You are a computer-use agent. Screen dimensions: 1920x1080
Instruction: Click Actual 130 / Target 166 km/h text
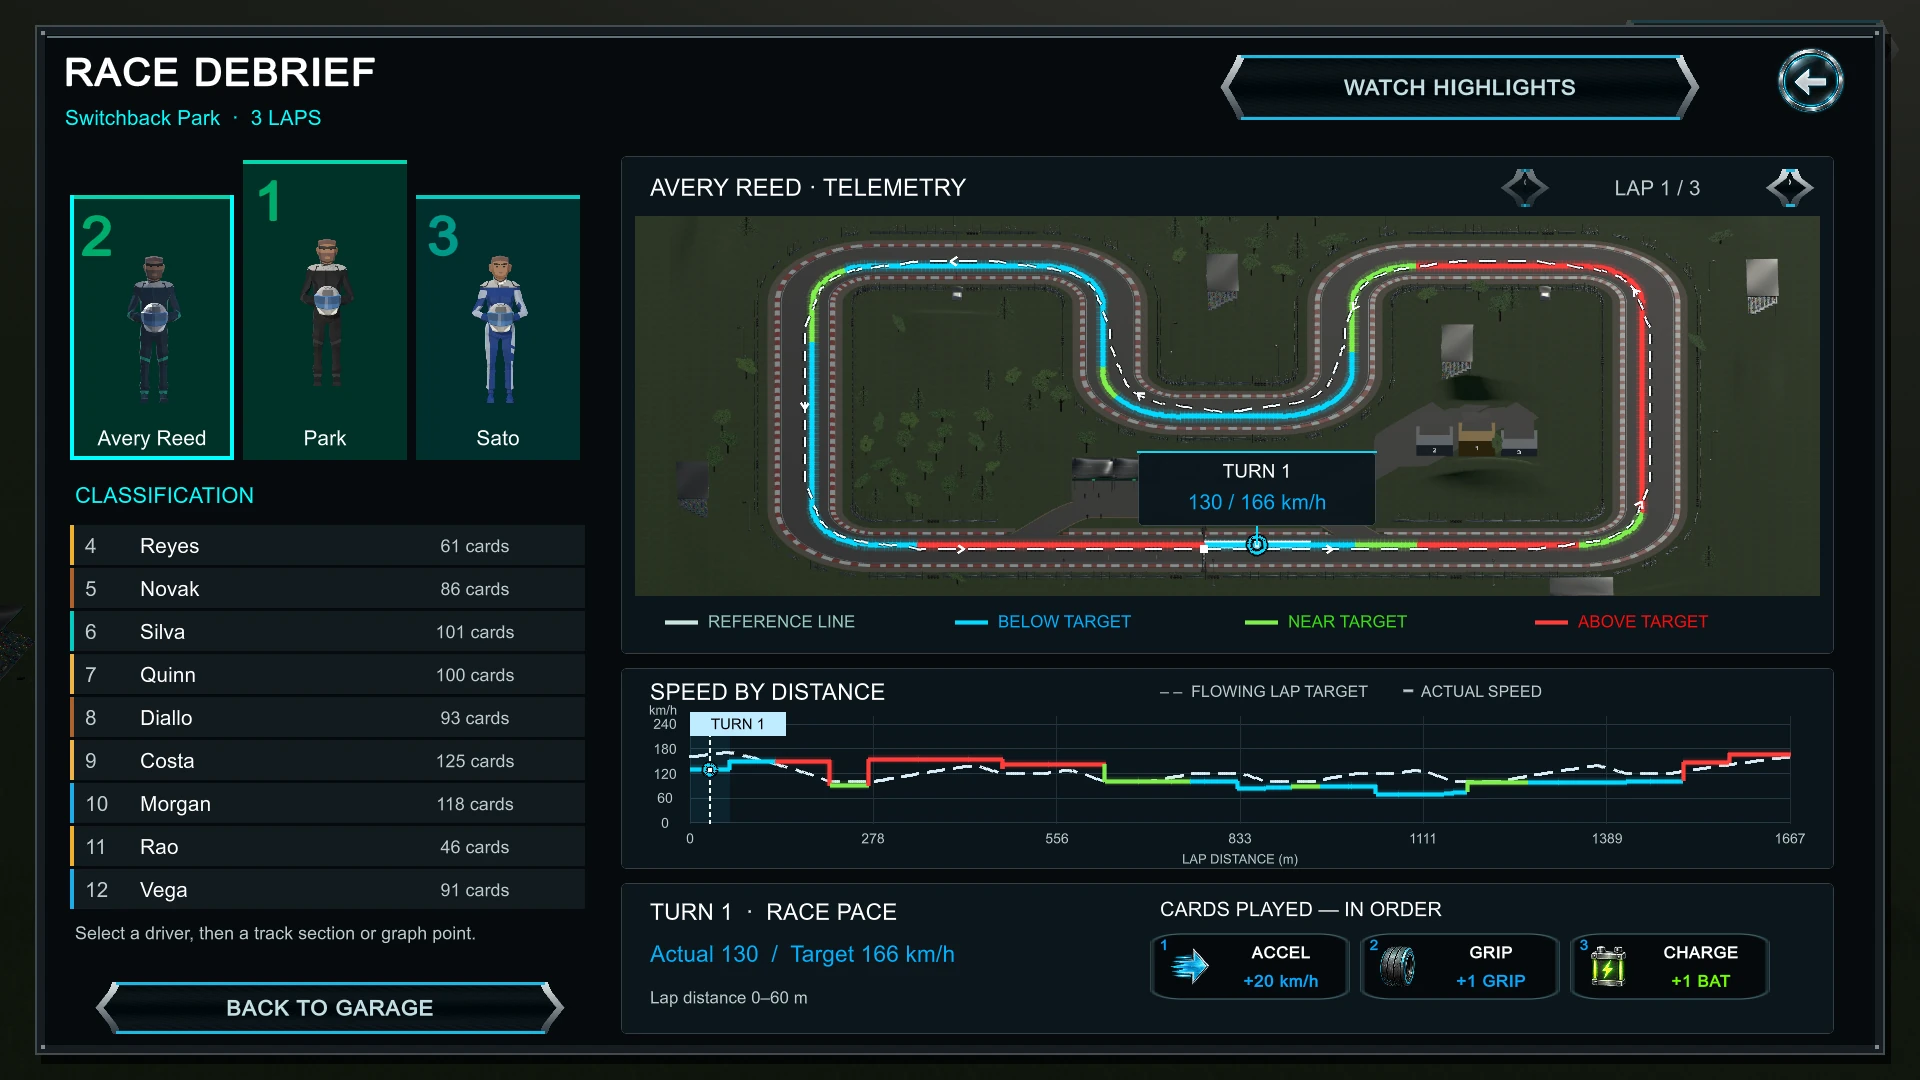802,954
